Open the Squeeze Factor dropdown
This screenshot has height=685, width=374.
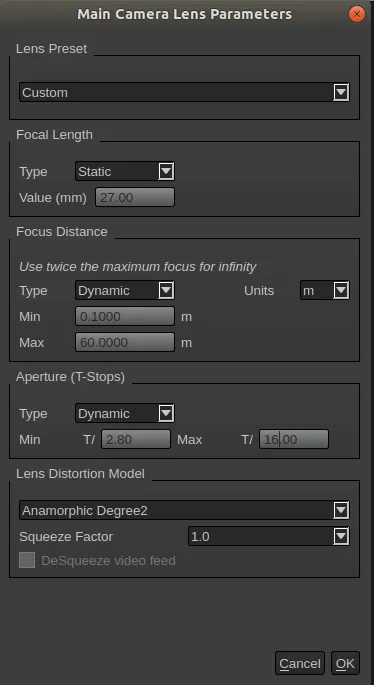point(269,536)
